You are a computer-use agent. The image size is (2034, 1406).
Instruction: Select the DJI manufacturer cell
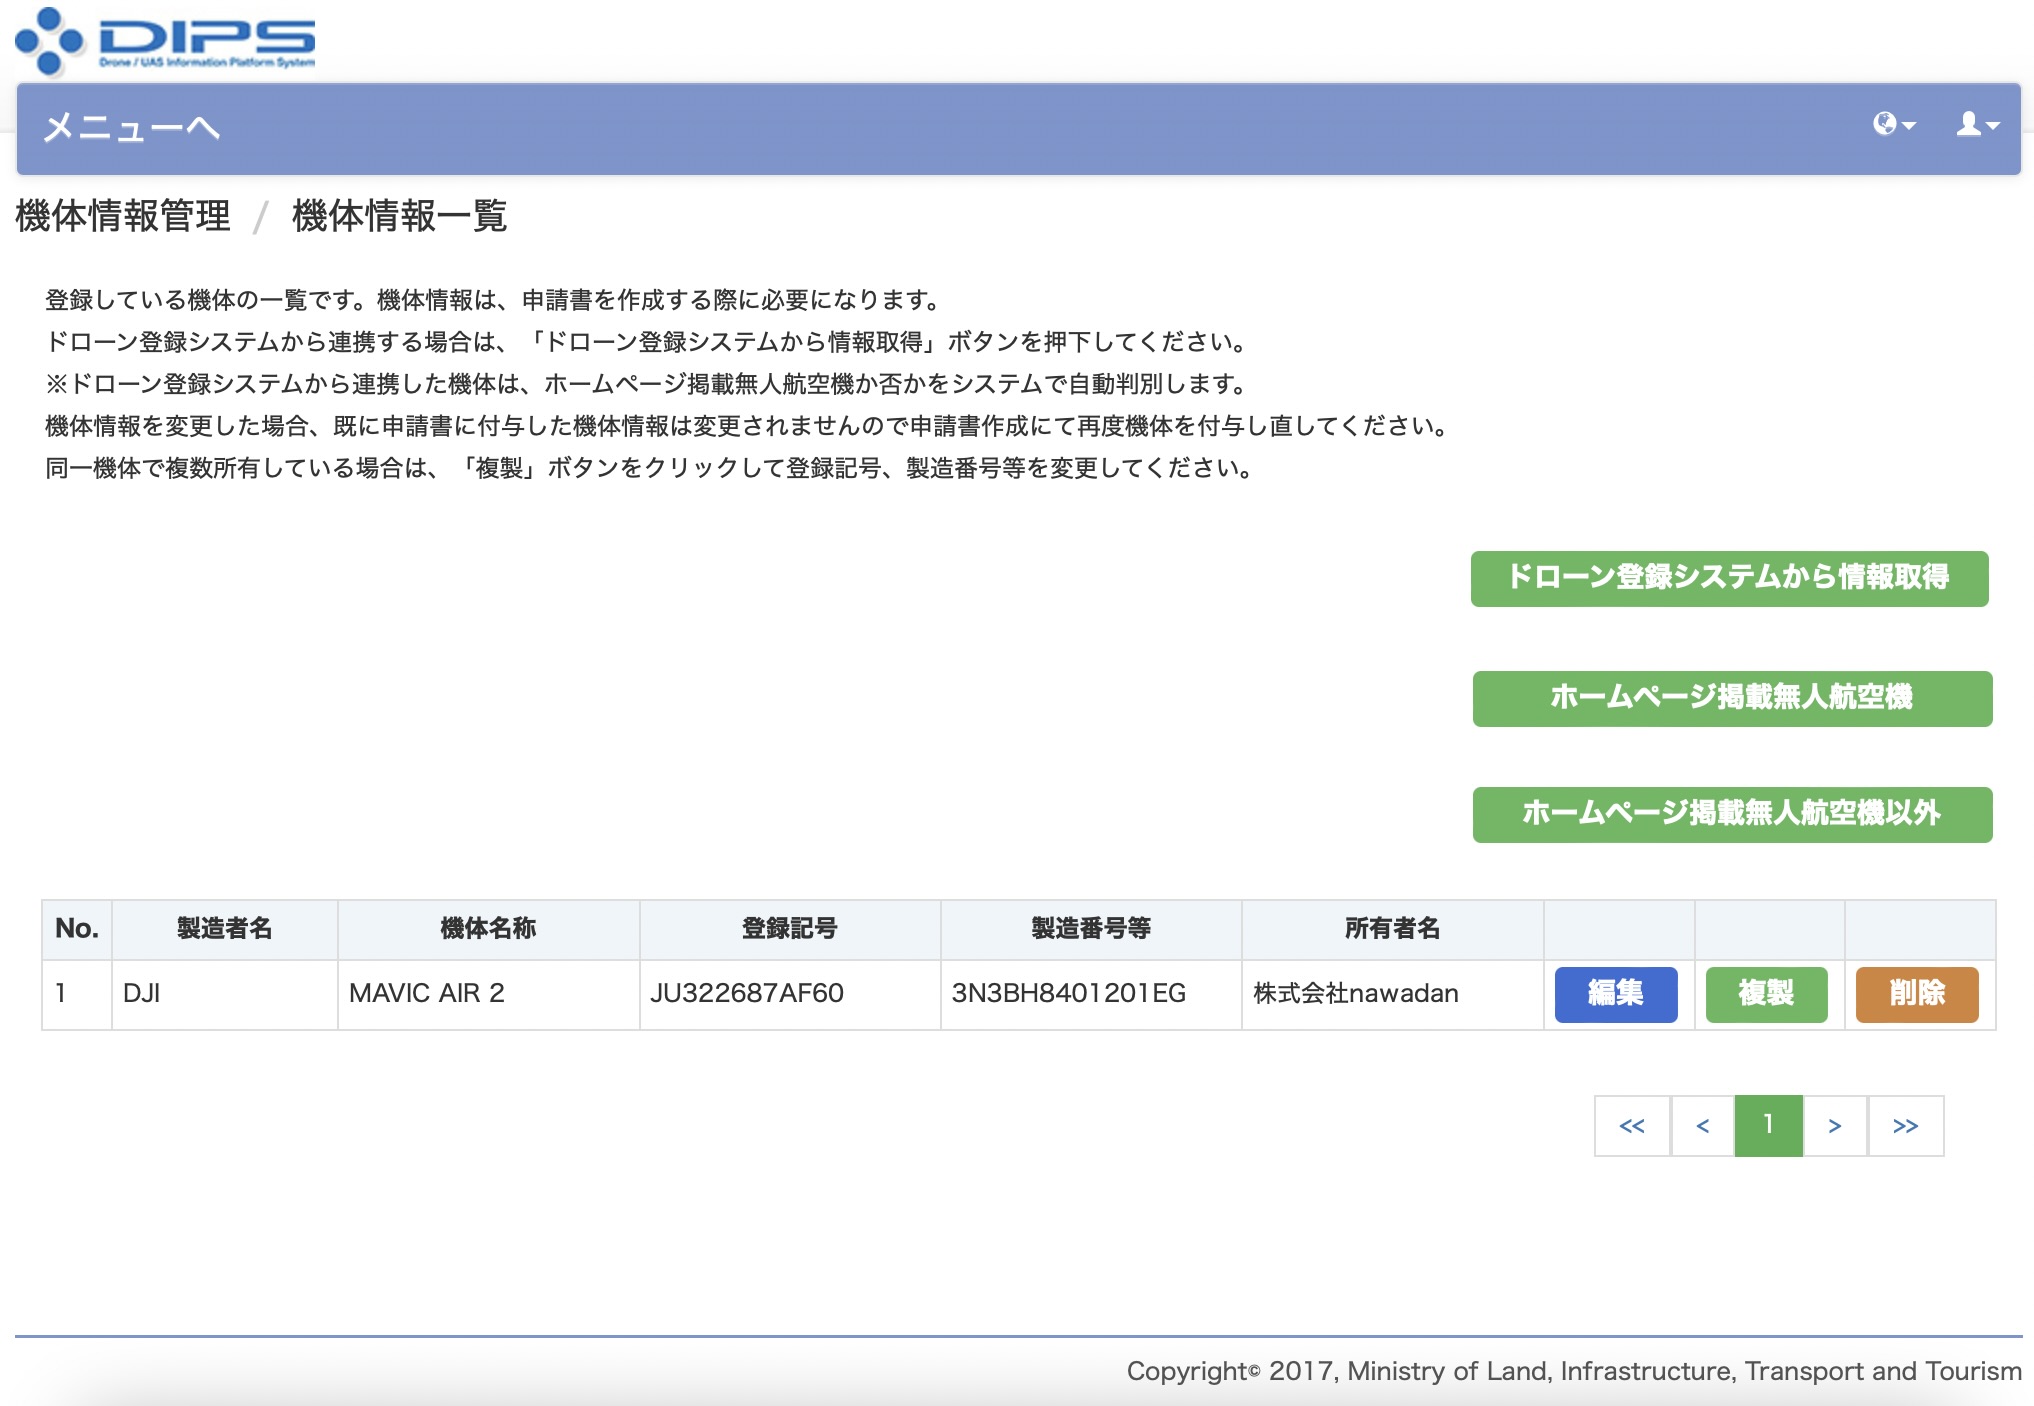(x=225, y=994)
